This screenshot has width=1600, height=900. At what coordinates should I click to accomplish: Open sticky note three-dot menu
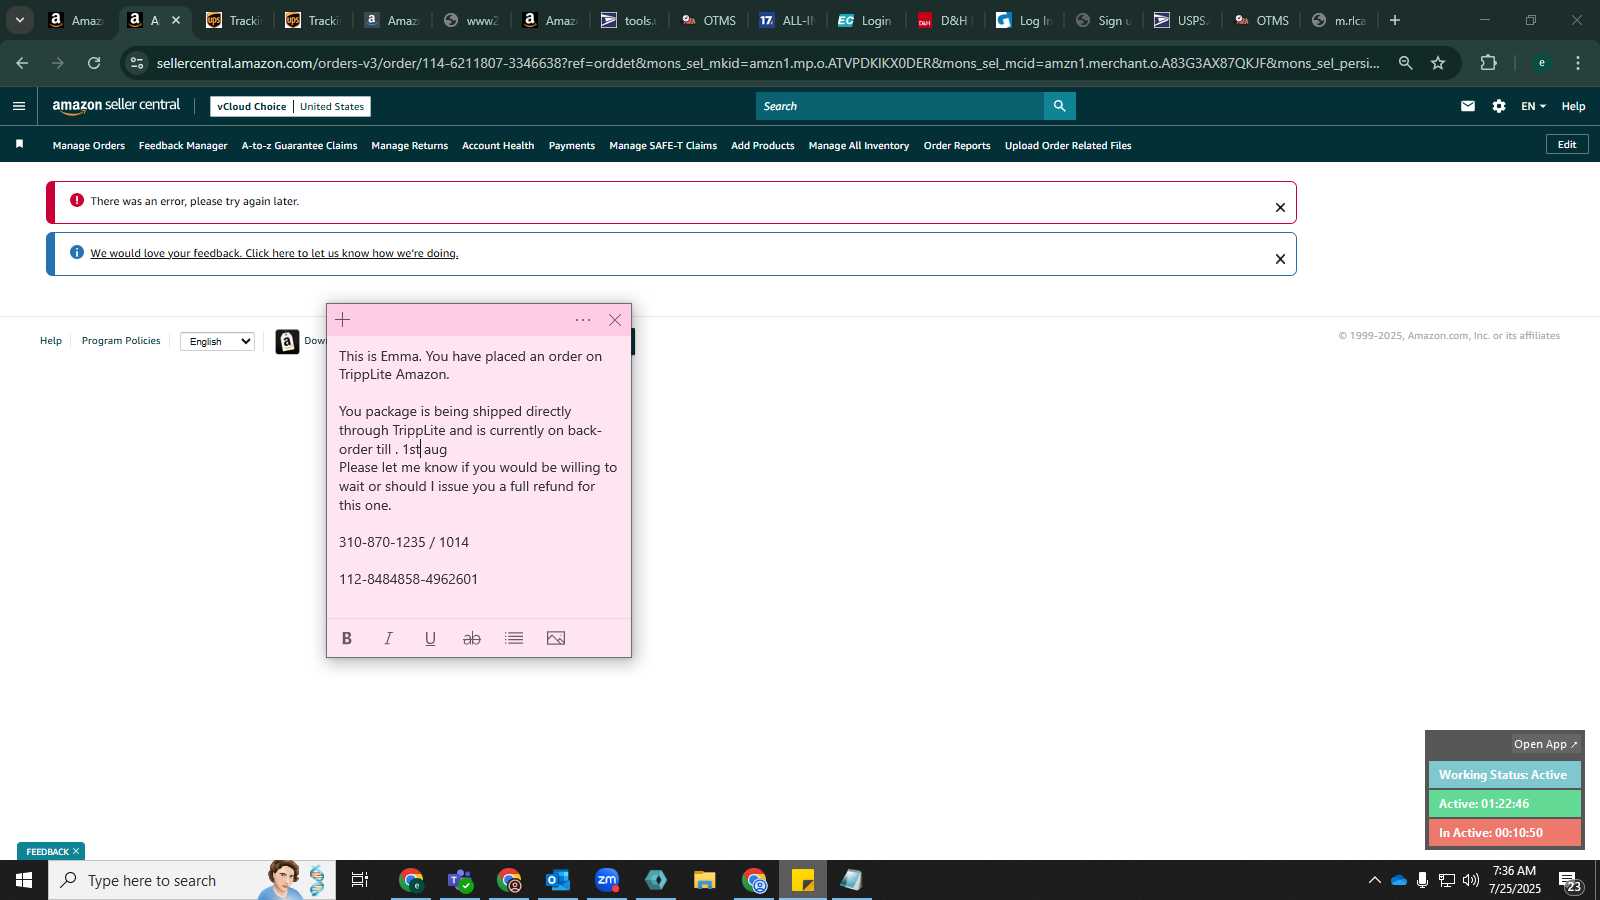pyautogui.click(x=583, y=320)
